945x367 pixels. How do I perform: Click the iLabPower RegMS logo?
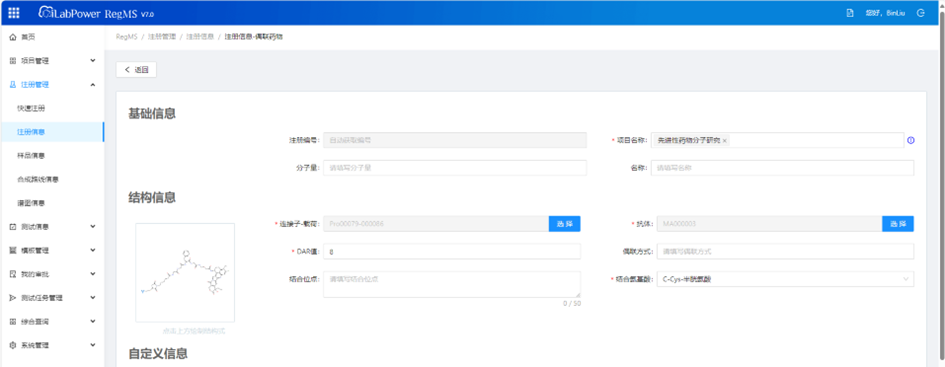[96, 13]
